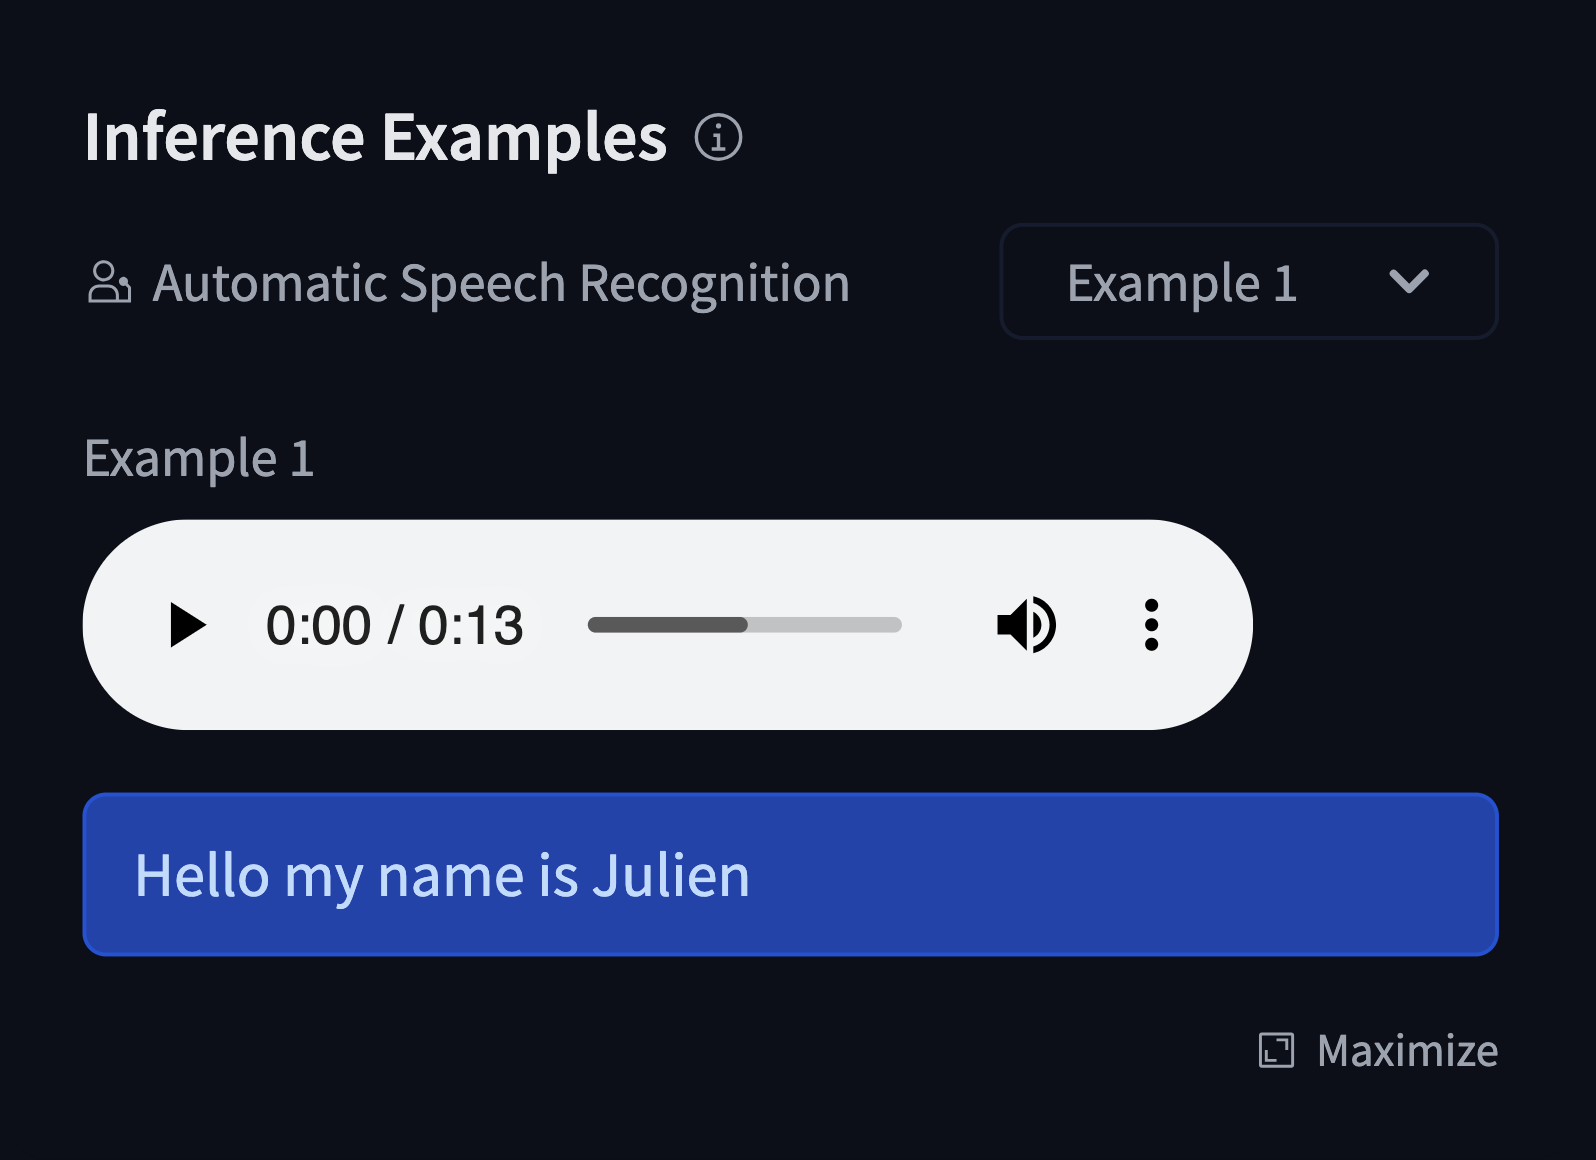This screenshot has width=1596, height=1160.
Task: Open the Example 1 dropdown selector
Action: 1248,282
